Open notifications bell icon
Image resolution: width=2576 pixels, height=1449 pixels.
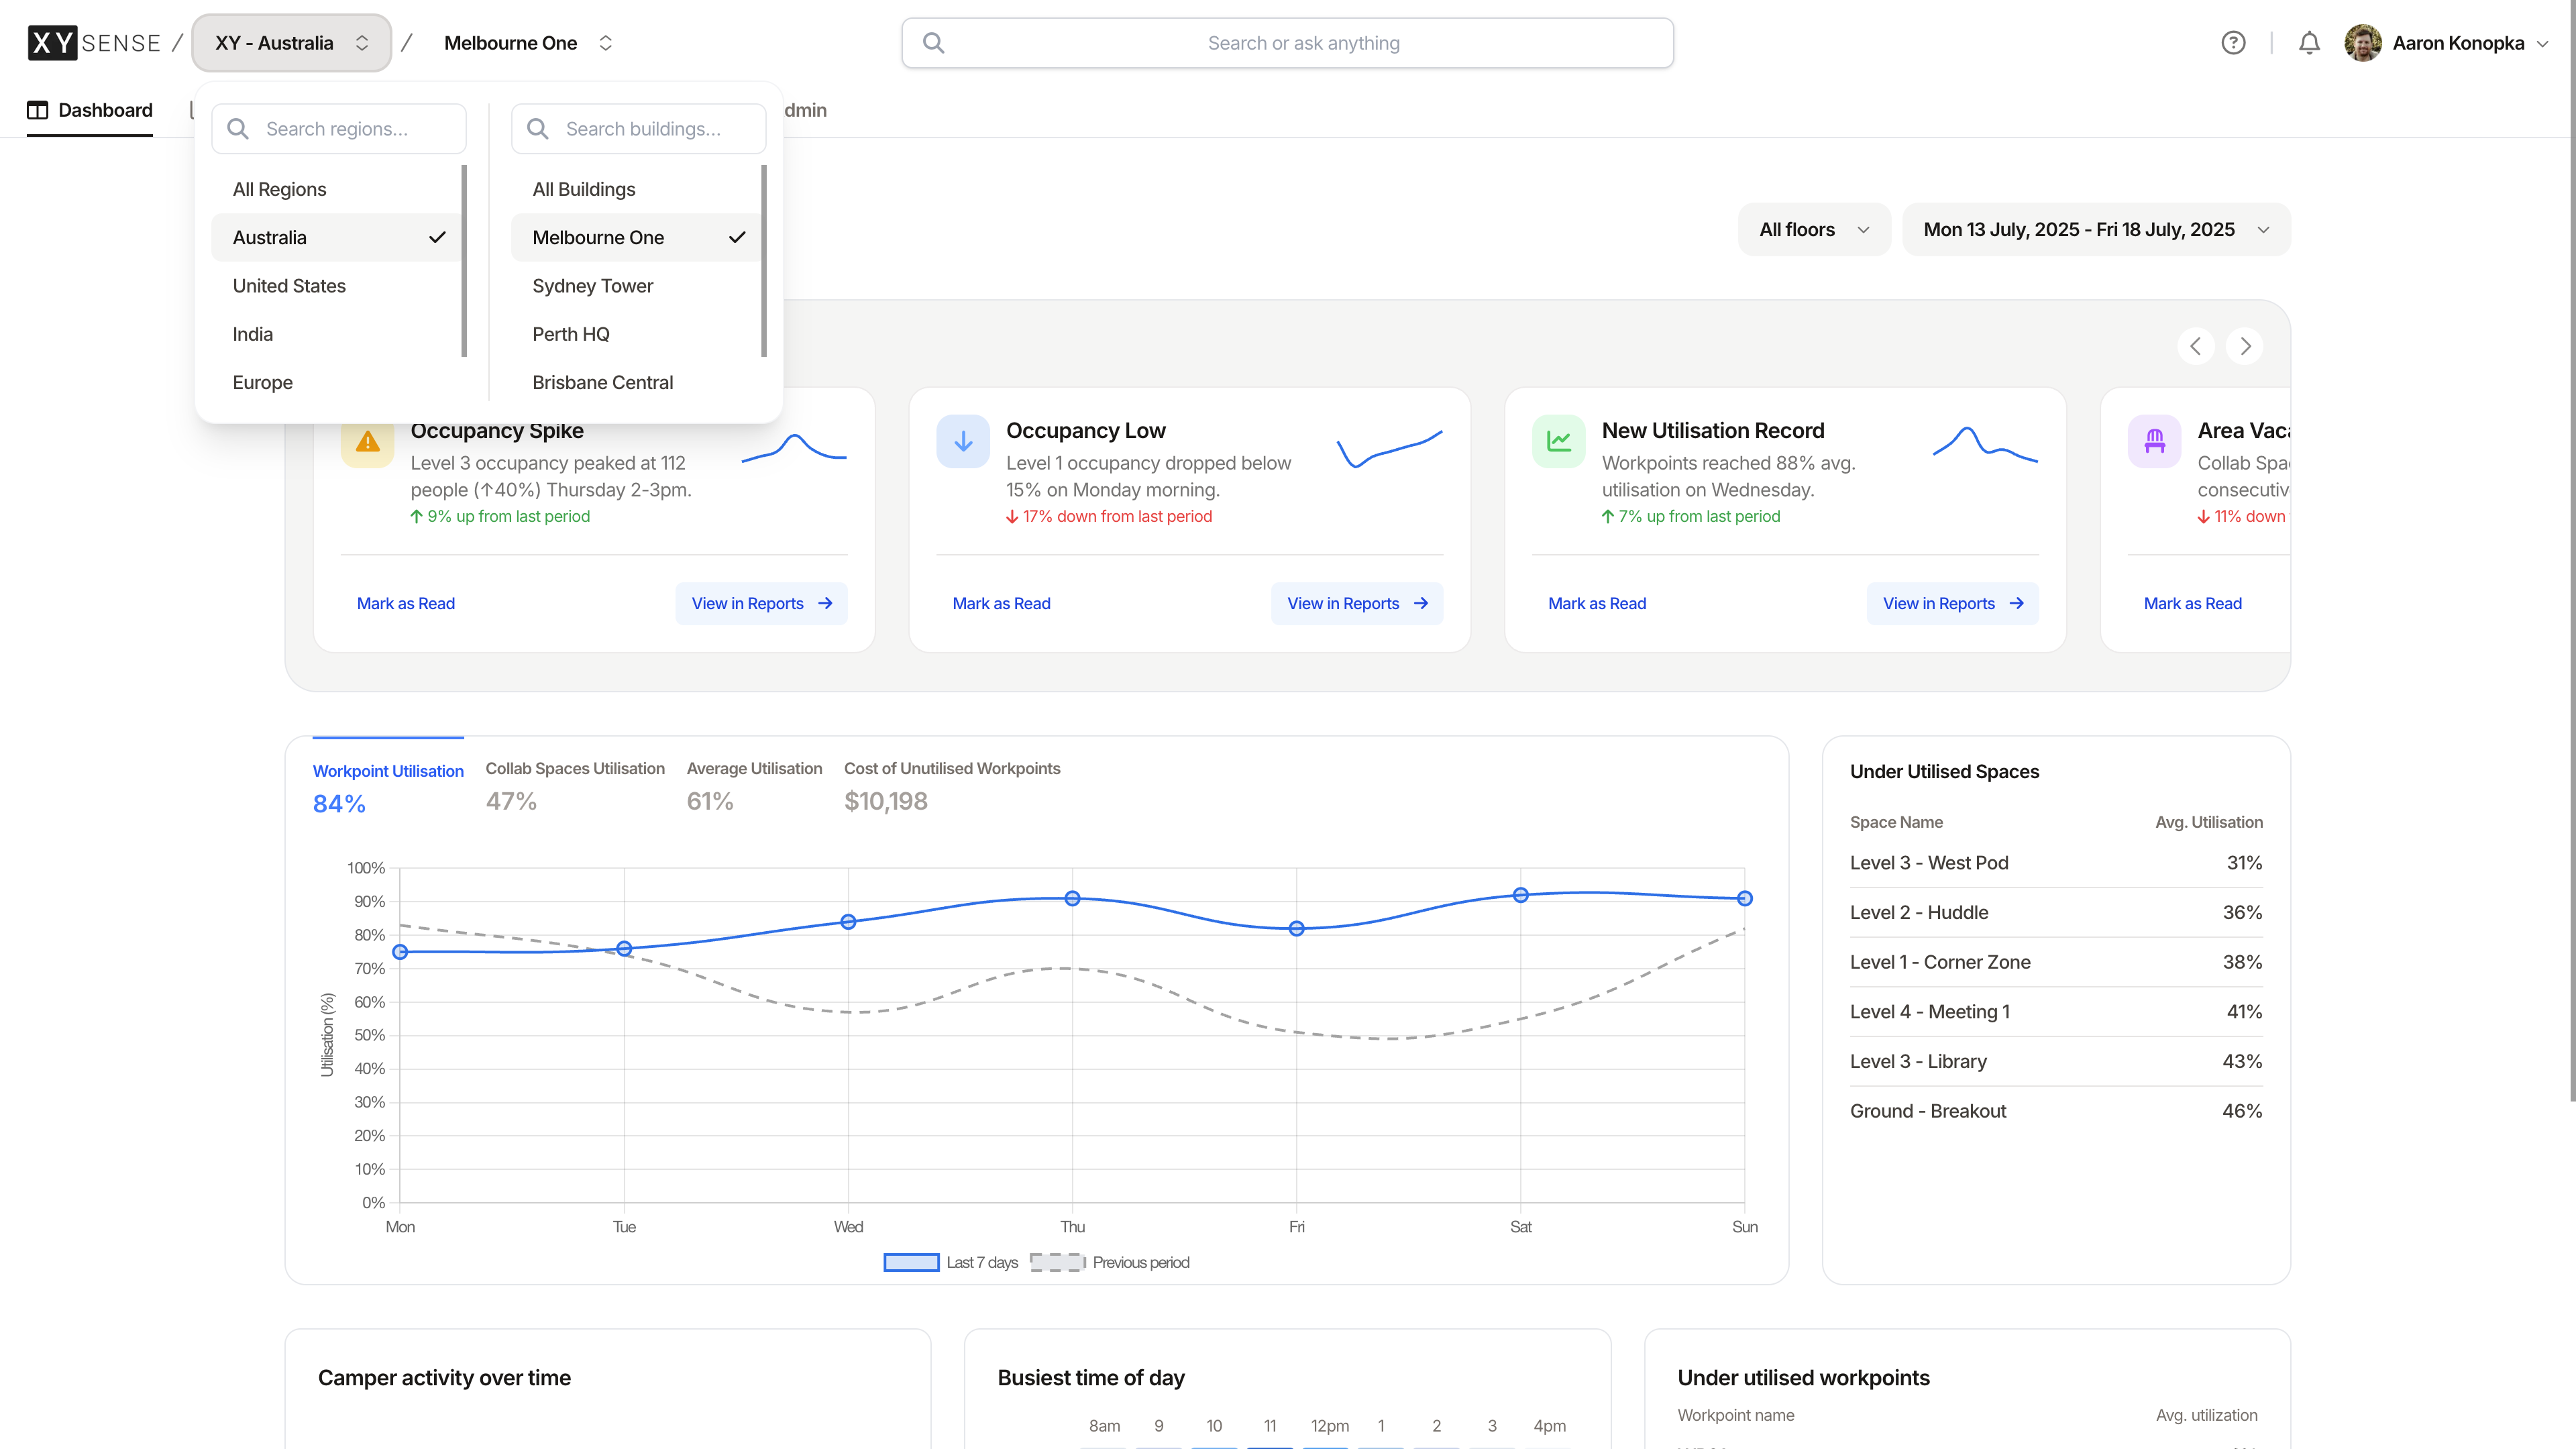click(2309, 43)
